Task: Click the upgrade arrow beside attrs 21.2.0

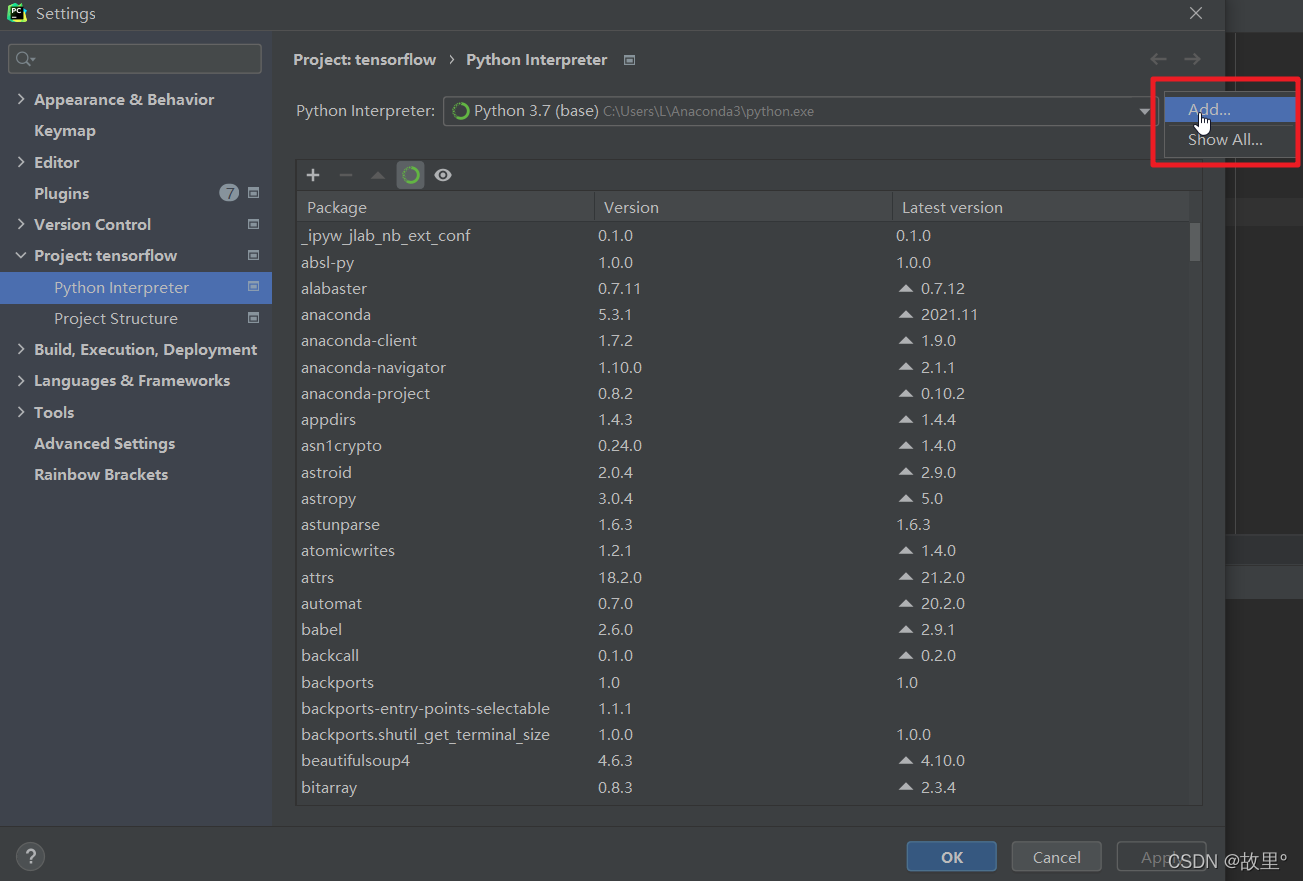Action: coord(906,577)
